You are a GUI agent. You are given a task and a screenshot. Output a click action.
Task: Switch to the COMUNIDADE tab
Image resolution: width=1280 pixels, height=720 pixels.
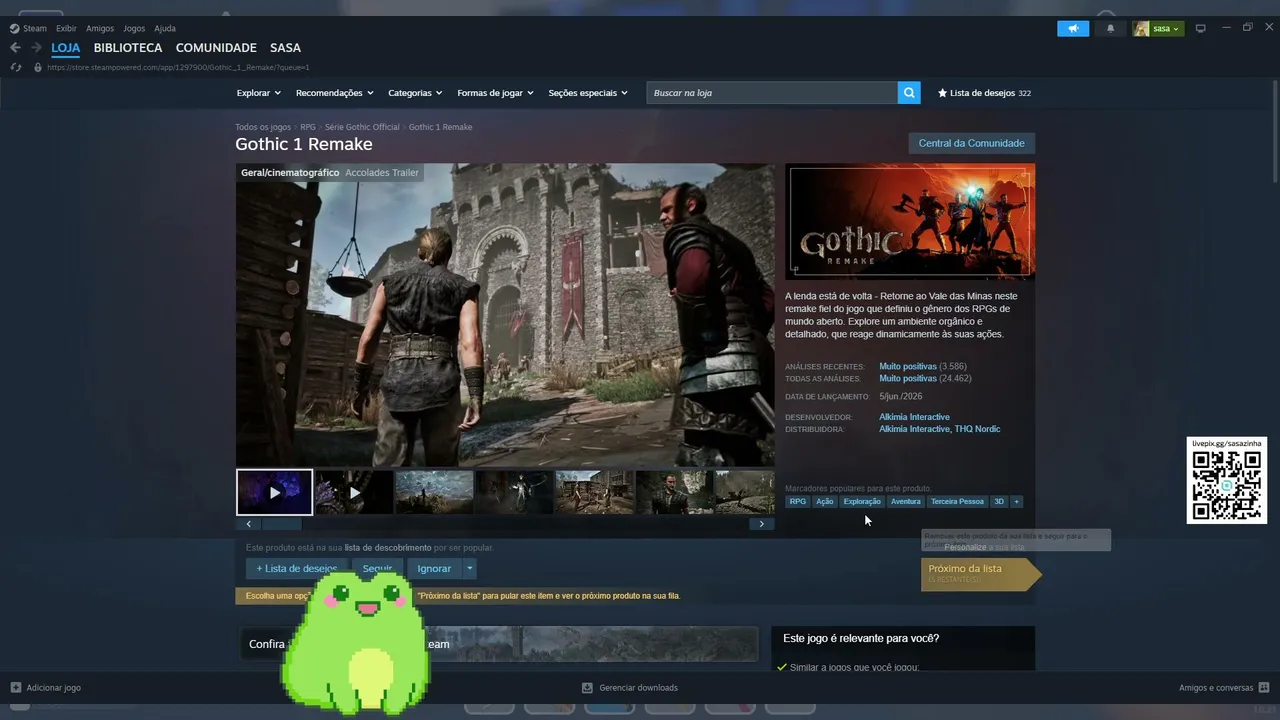[x=216, y=47]
